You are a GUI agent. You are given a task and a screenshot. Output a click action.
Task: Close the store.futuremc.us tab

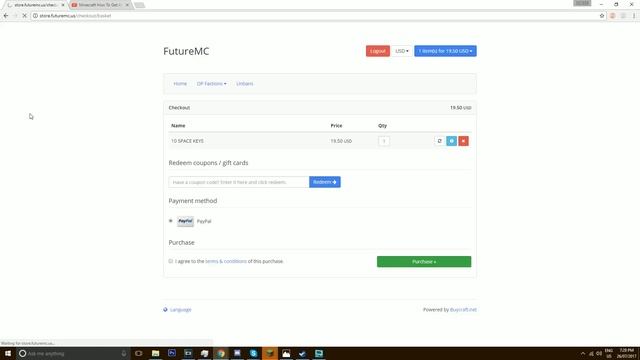(63, 5)
